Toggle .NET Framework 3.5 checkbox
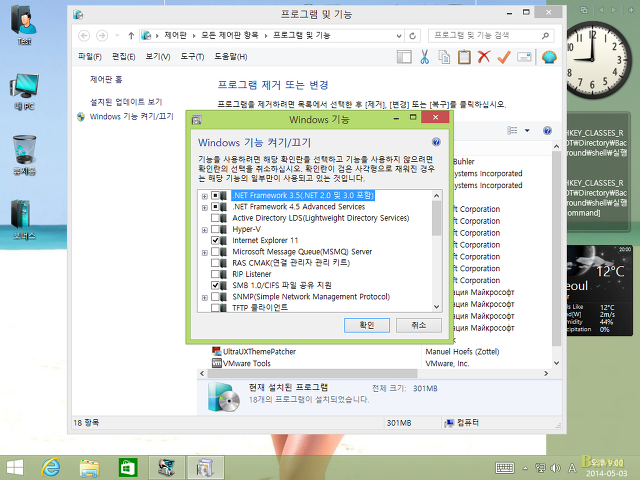640x480 pixels. pos(215,196)
